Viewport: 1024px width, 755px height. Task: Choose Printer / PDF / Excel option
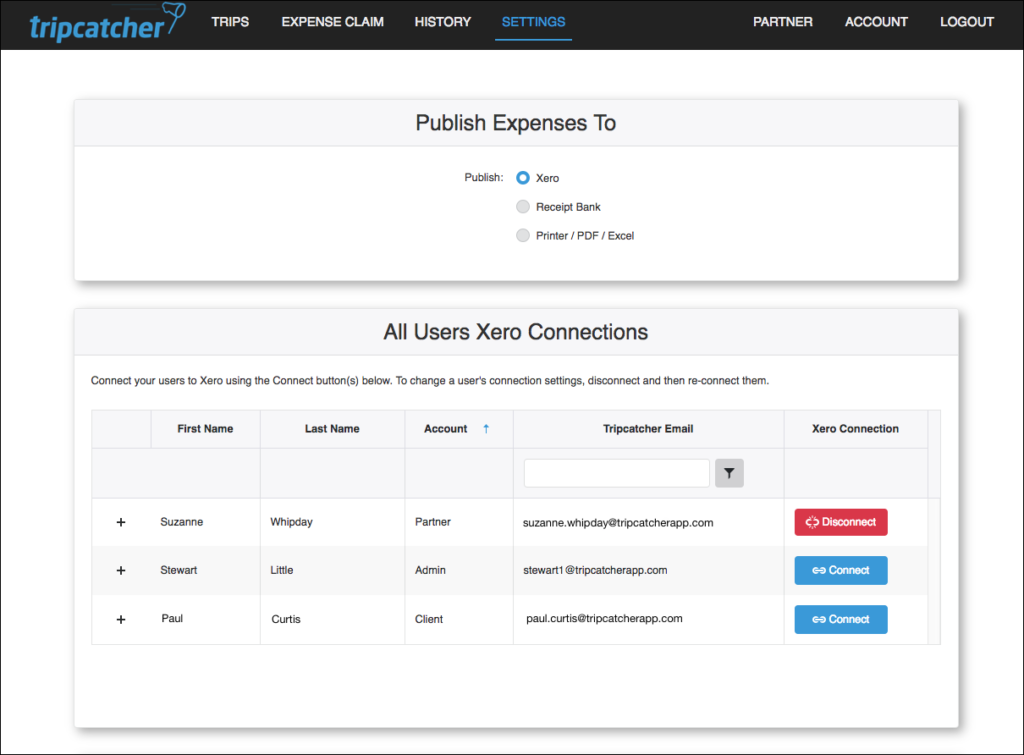pos(522,235)
